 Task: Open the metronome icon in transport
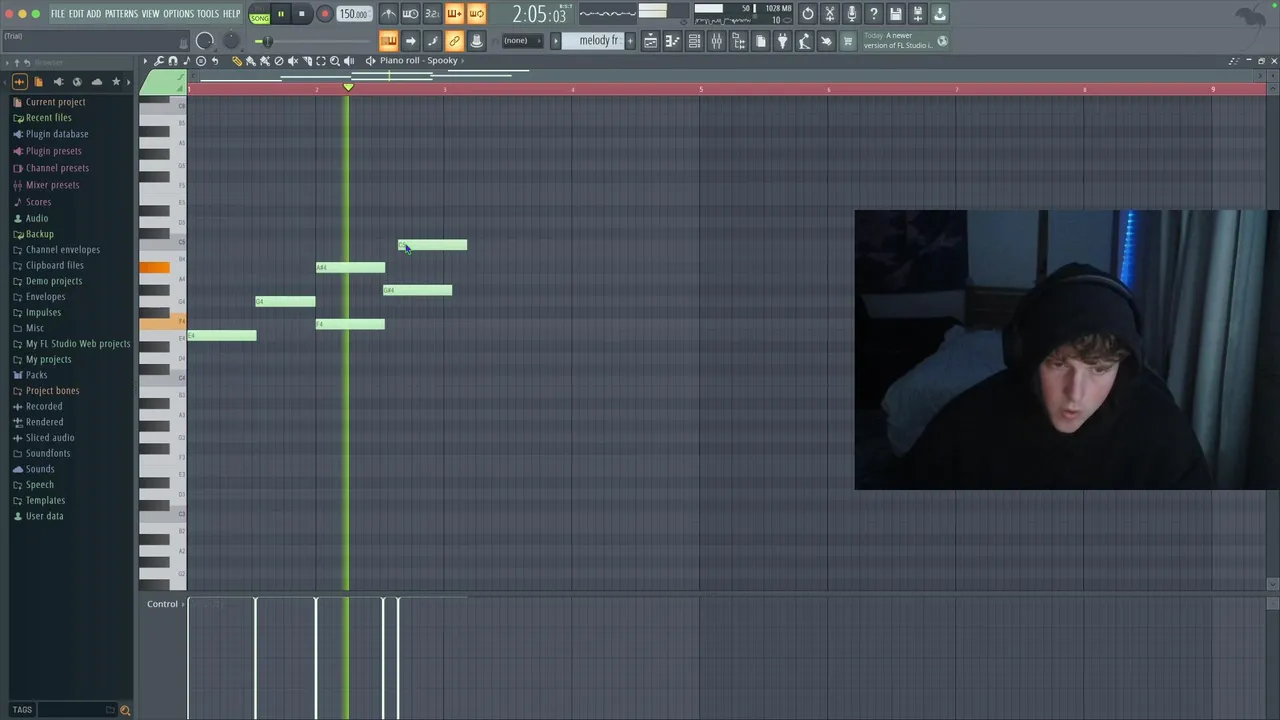click(389, 14)
